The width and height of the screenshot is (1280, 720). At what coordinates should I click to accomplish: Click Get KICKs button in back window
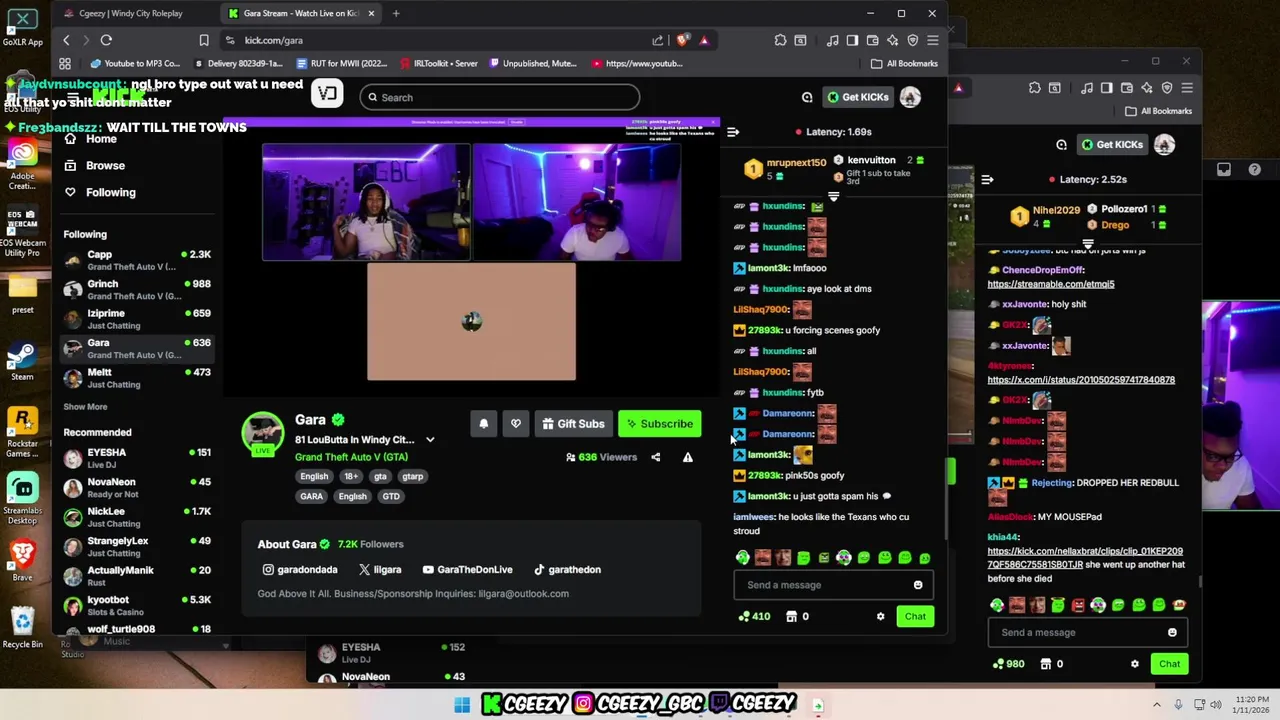click(x=1112, y=145)
